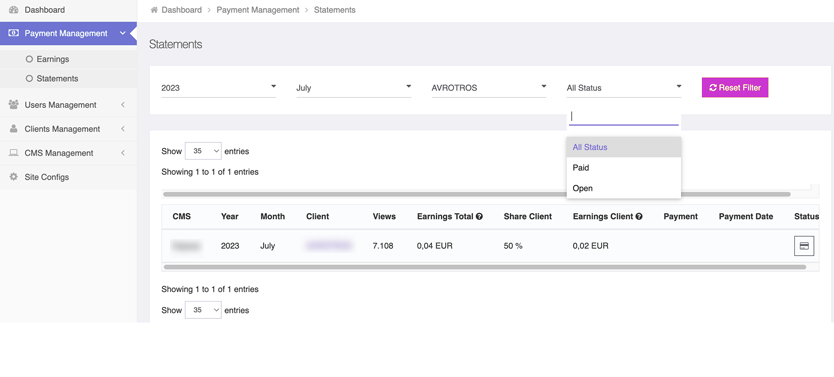
Task: Click the Reset Filter button
Action: (x=735, y=88)
